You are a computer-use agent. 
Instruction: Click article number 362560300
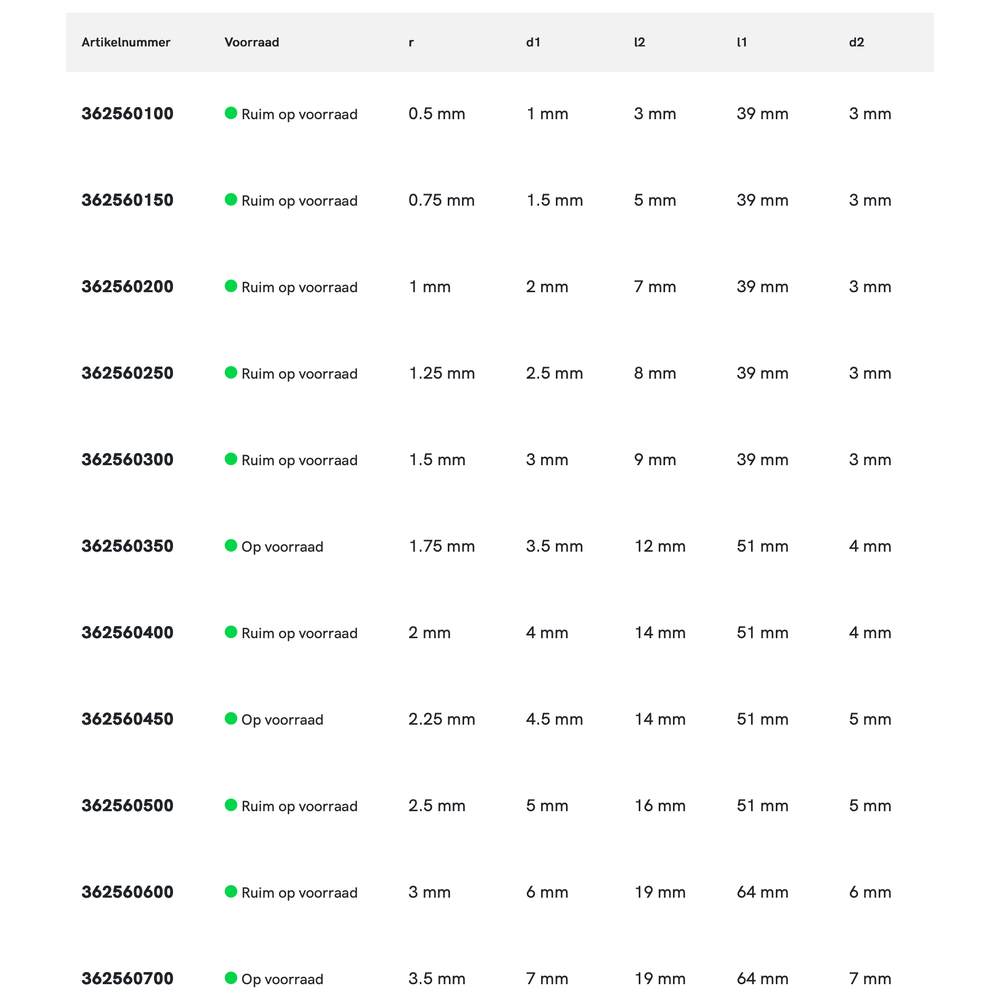[127, 460]
